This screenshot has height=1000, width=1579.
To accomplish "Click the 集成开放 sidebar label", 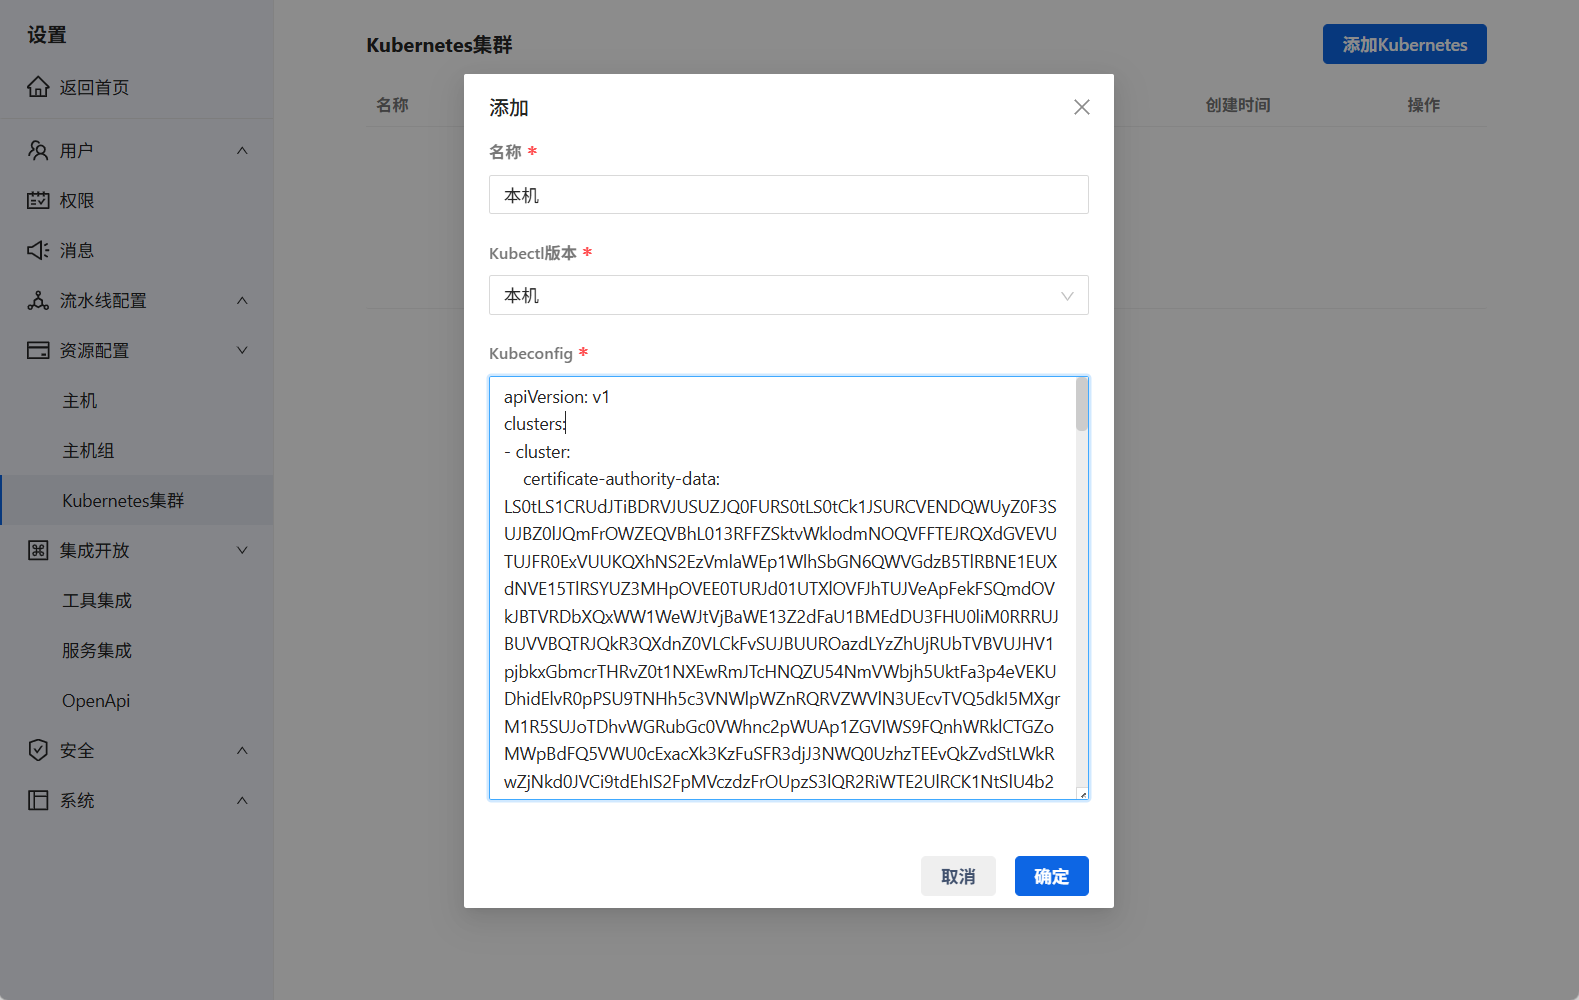I will pos(94,550).
